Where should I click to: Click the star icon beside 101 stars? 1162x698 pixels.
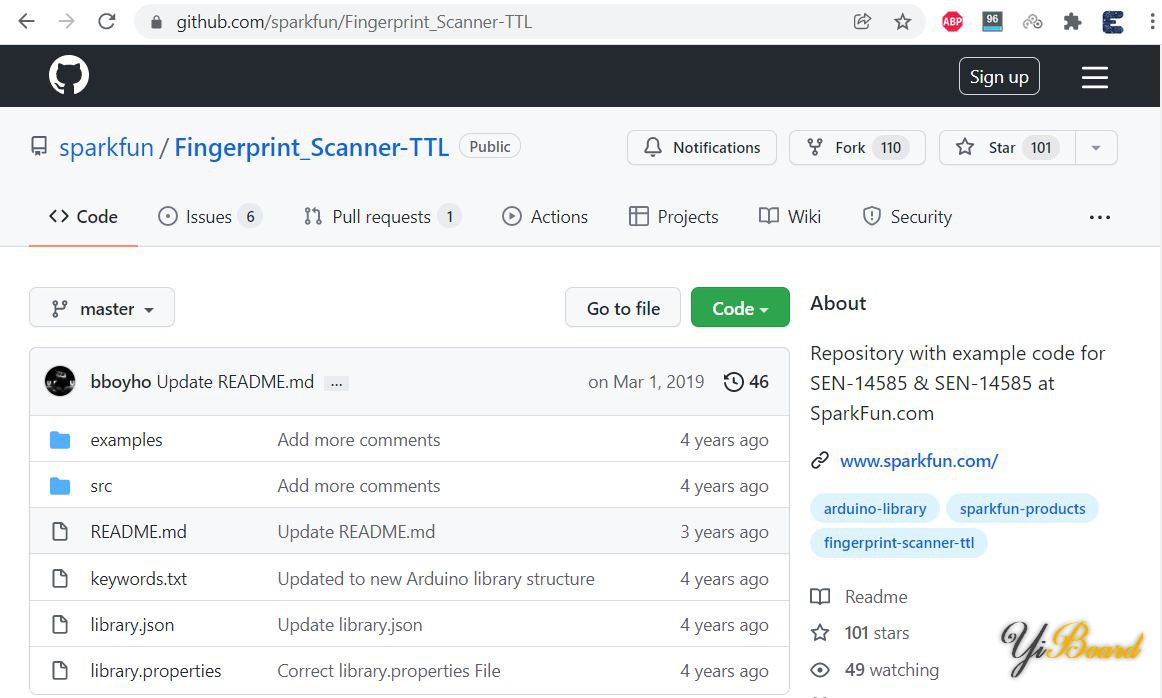pyautogui.click(x=820, y=633)
